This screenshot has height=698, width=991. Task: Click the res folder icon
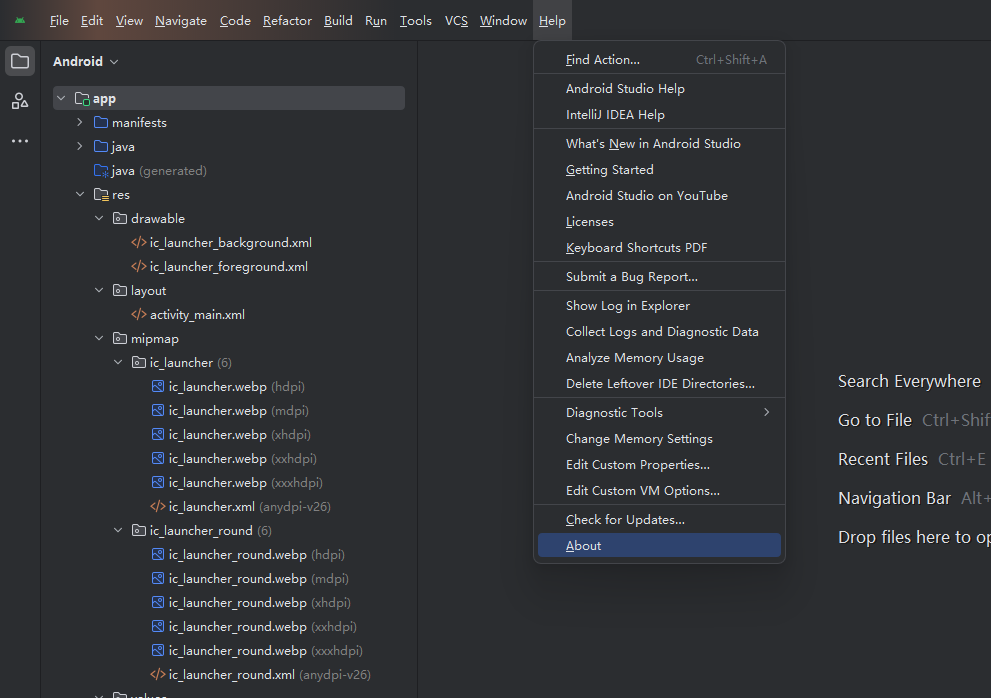click(x=101, y=195)
